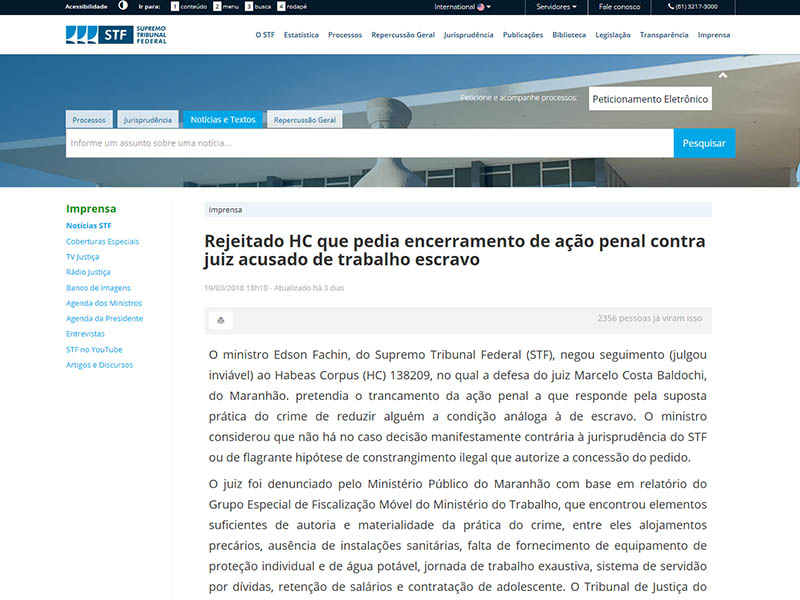Open Fale conosco link
This screenshot has width=800, height=600.
click(x=619, y=7)
